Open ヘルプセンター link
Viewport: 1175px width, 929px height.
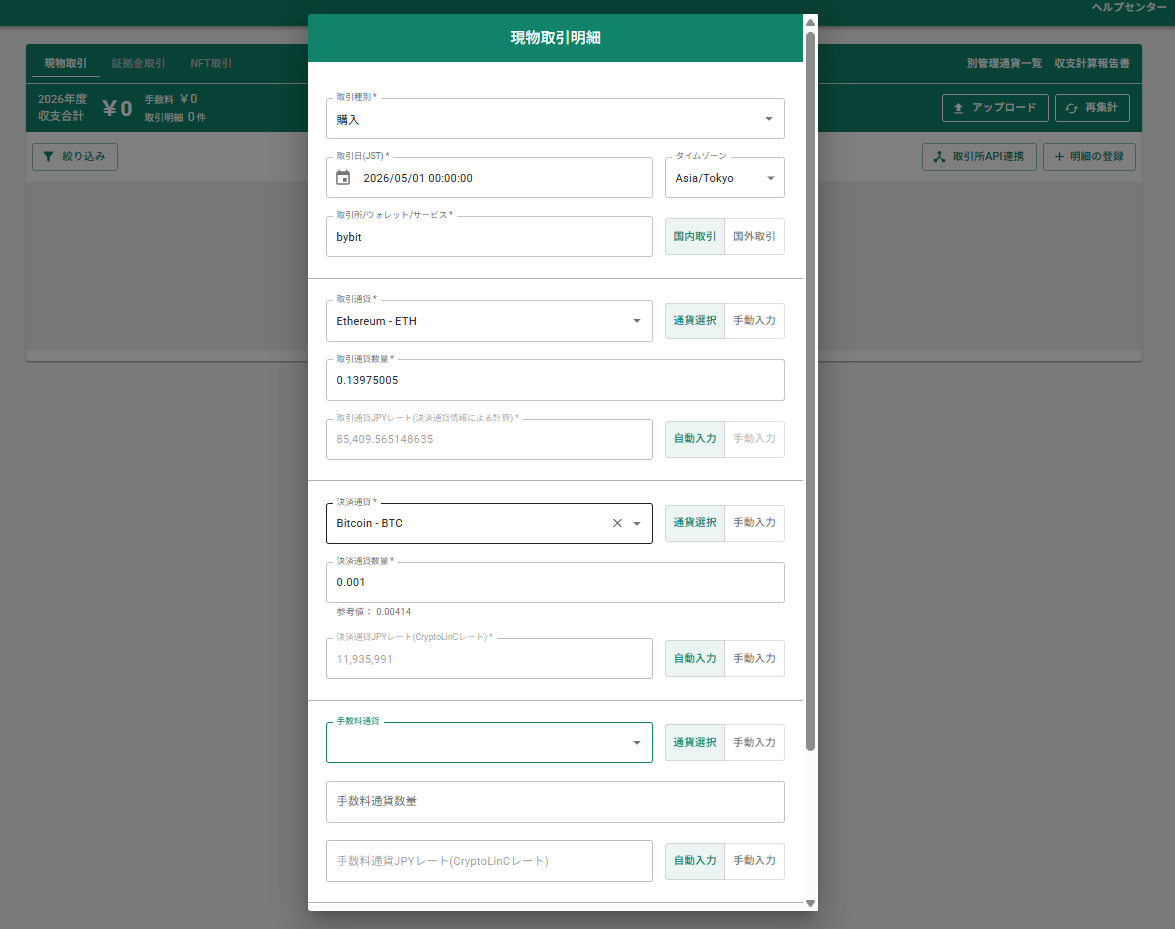(1129, 7)
